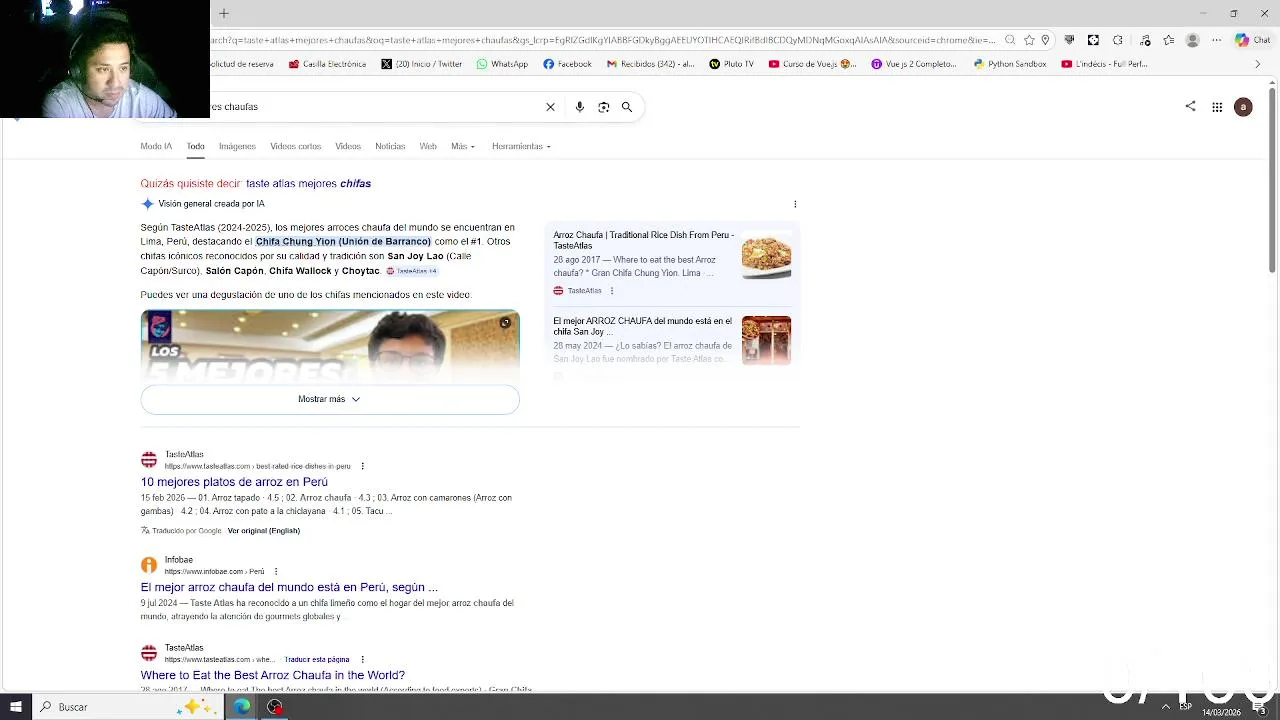This screenshot has height=720, width=1280.
Task: Show more bookmarks overflow chevron
Action: click(x=1258, y=64)
